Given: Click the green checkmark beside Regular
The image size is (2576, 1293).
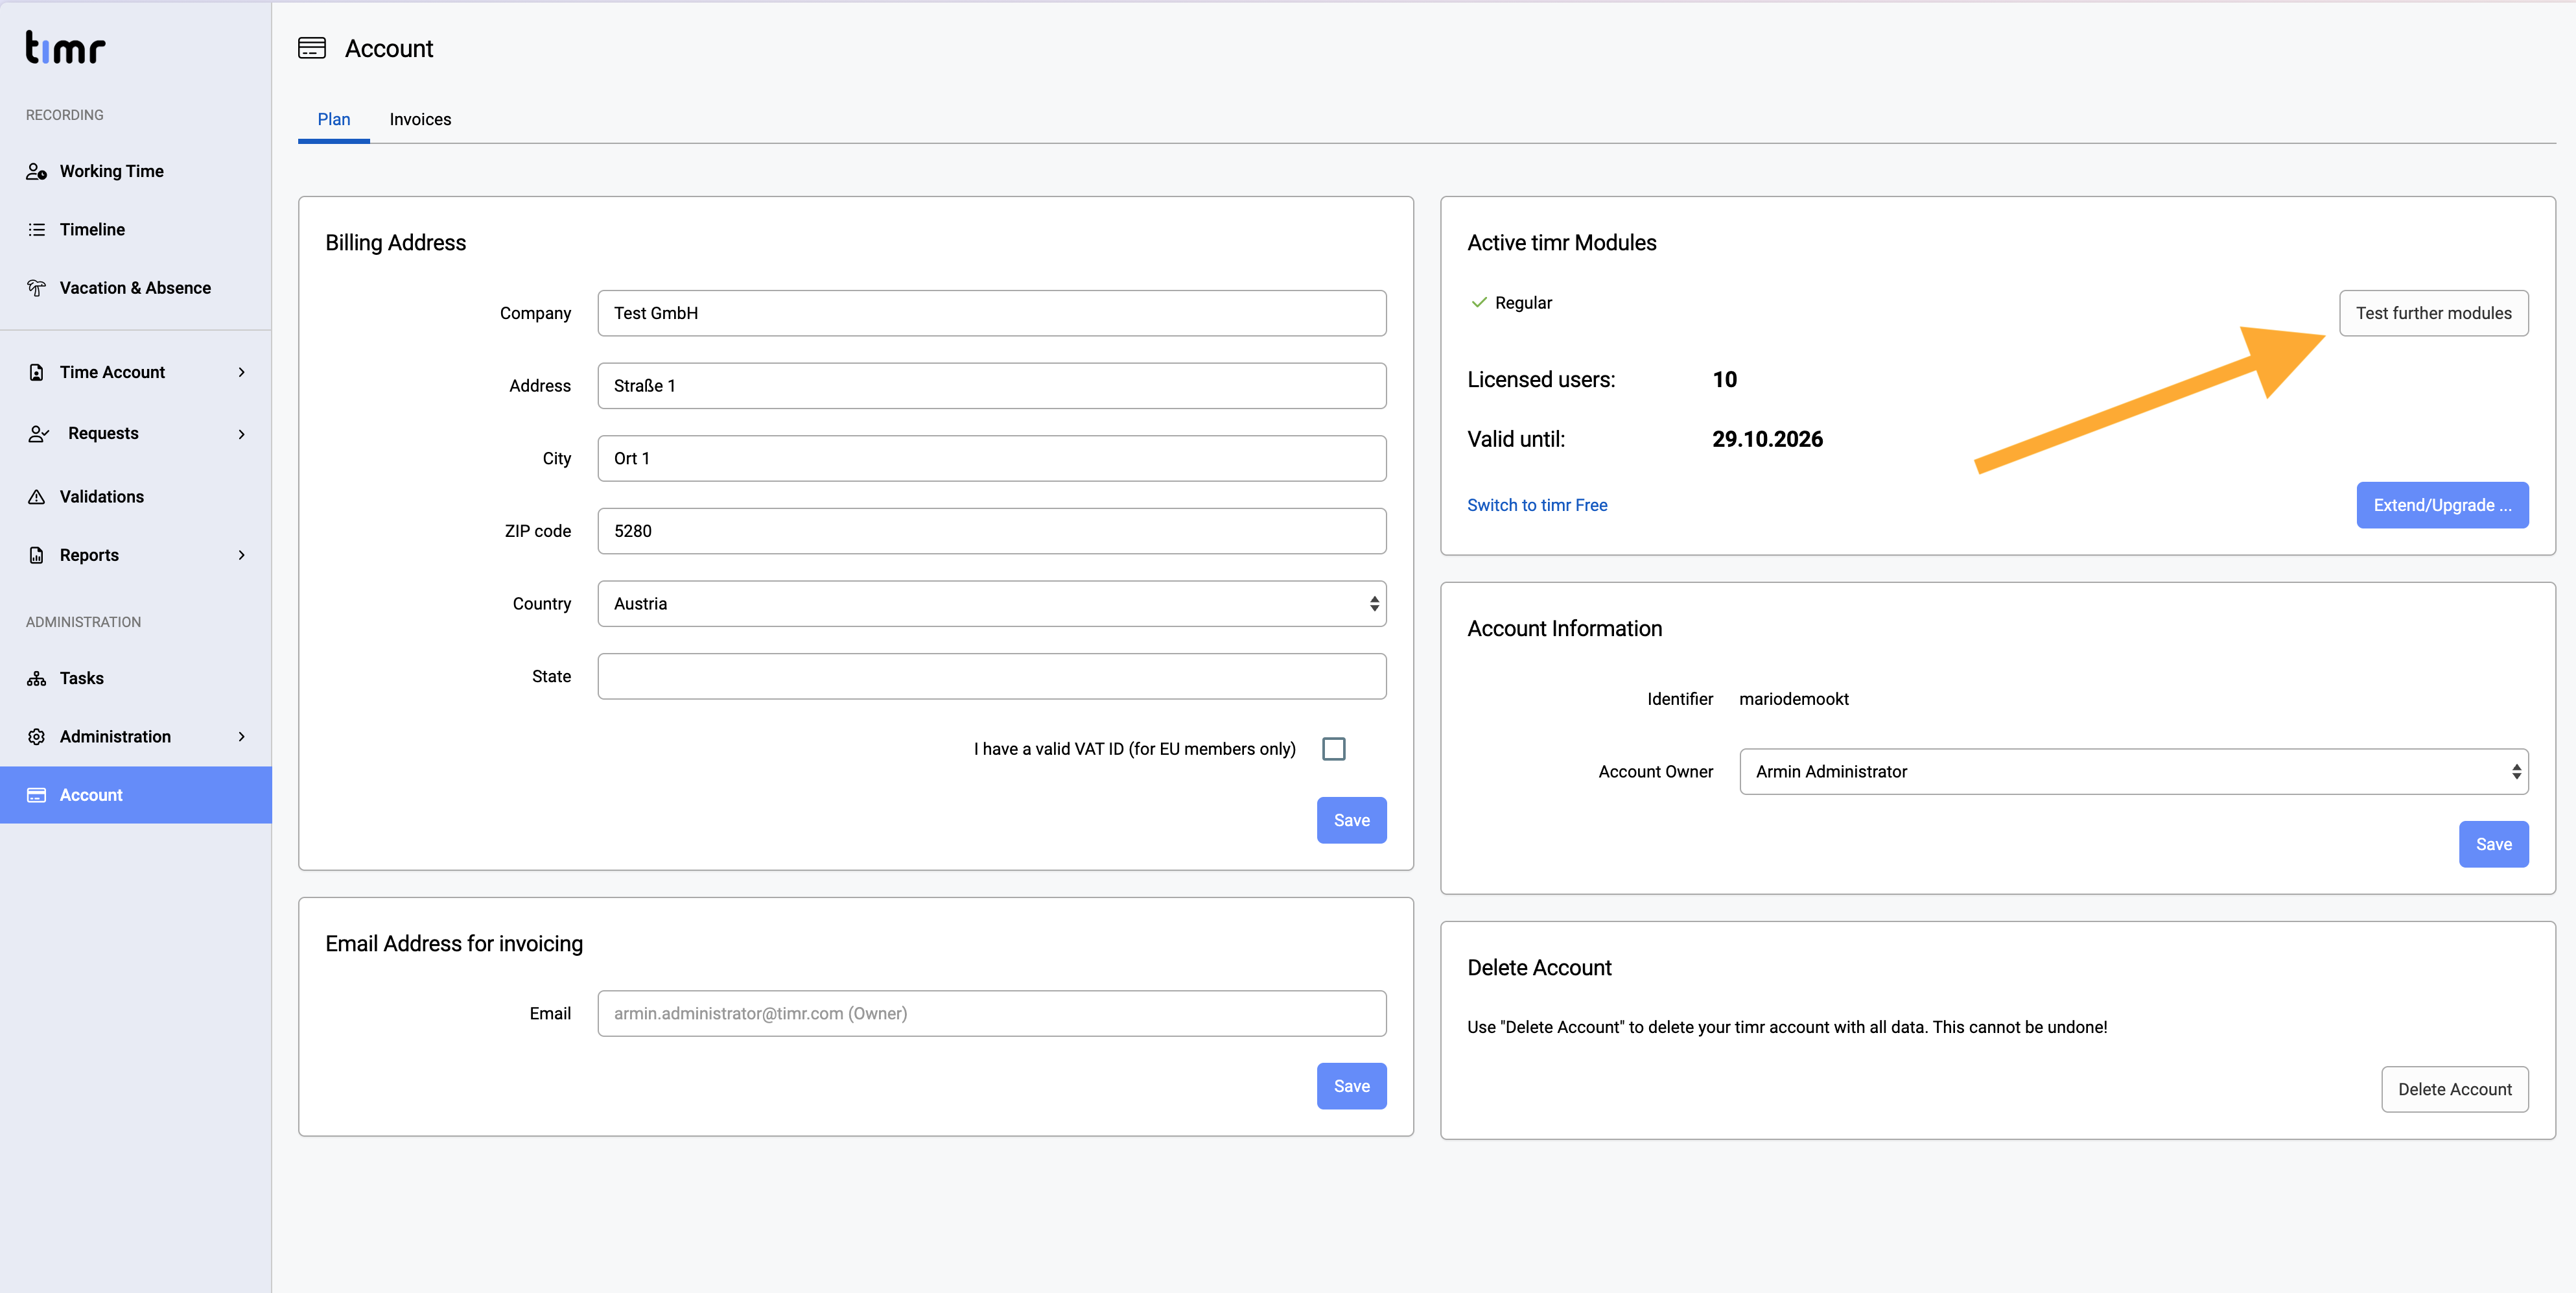Looking at the screenshot, I should [1479, 302].
